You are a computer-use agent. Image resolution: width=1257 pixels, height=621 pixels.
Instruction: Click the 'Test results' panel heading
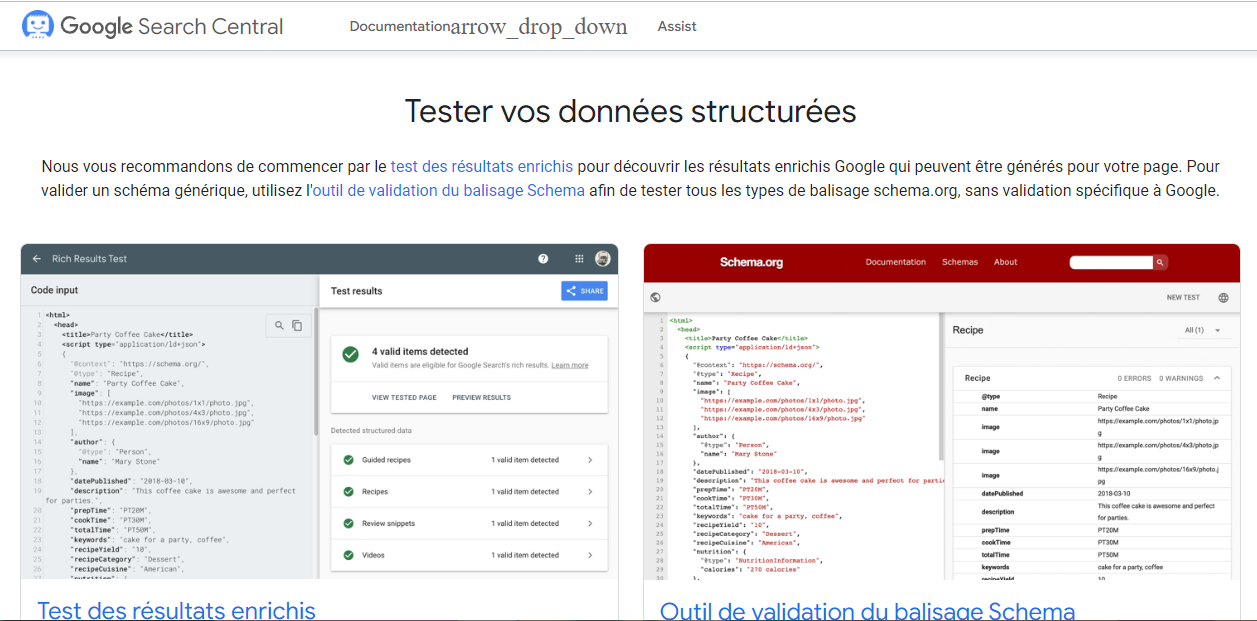coord(356,291)
